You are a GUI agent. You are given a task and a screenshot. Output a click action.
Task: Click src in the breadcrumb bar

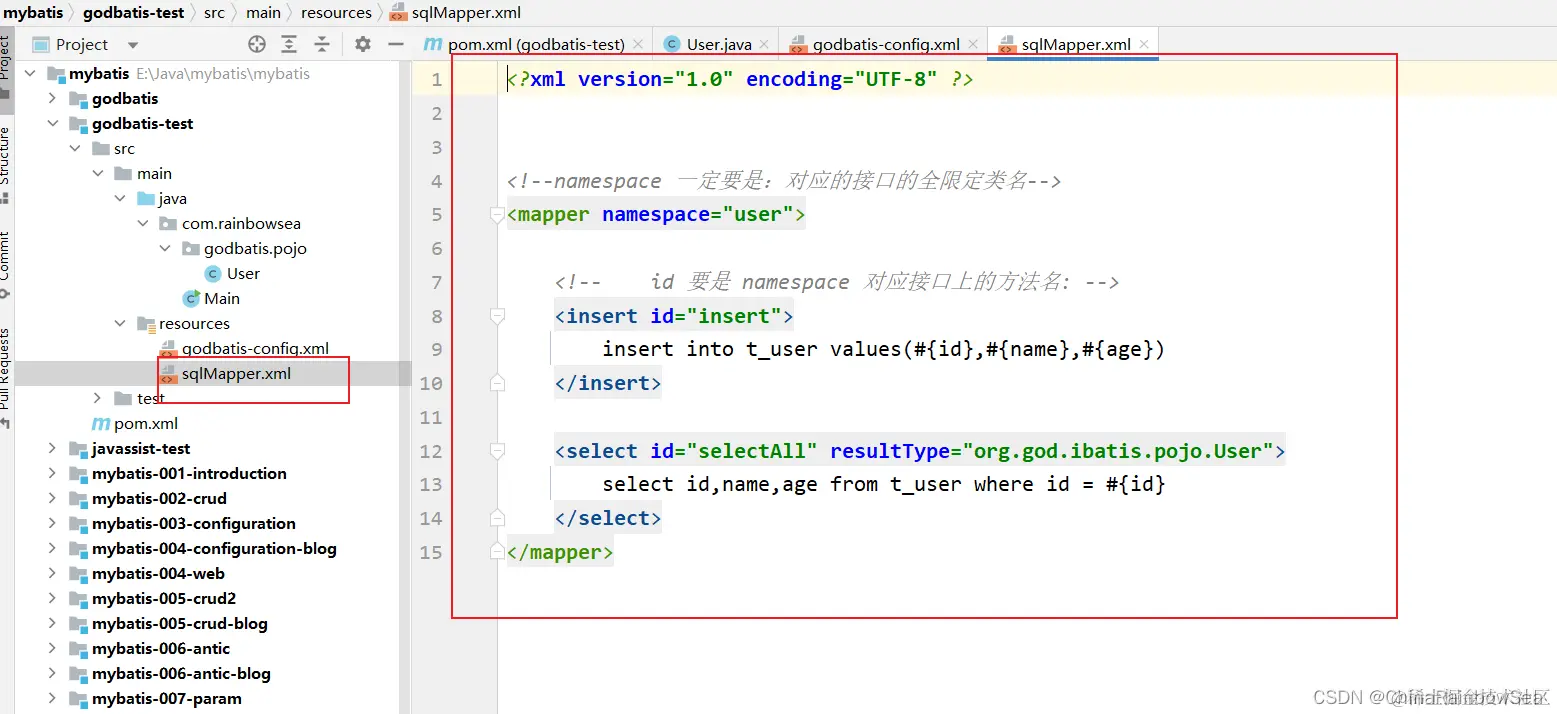[x=214, y=13]
